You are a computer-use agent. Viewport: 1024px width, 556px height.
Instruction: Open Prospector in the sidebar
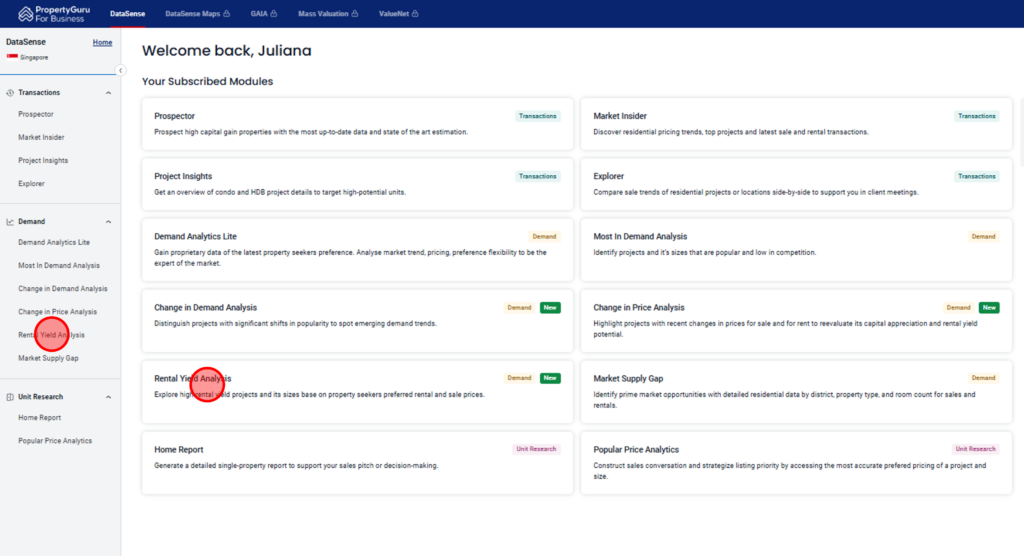tap(36, 114)
